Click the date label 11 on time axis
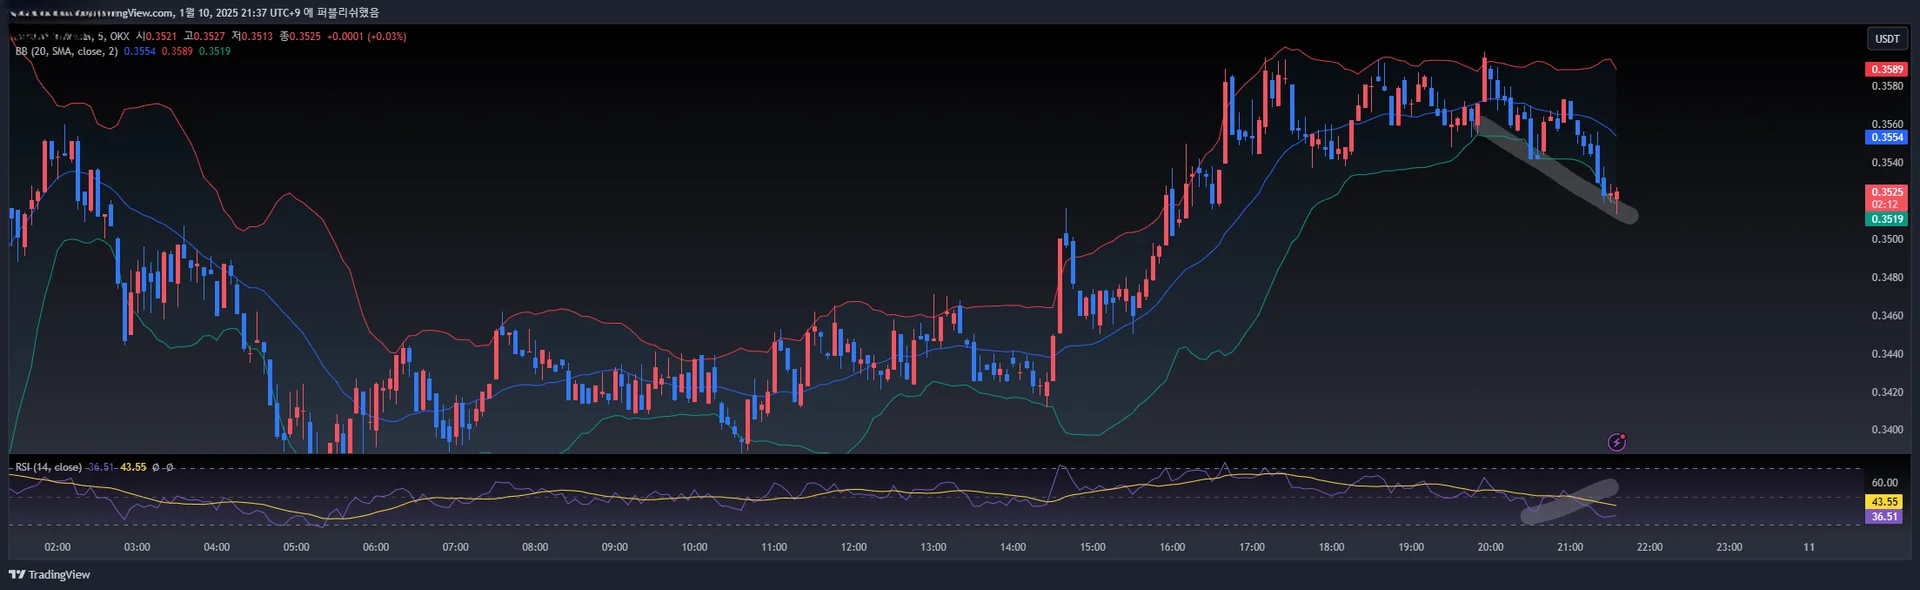The image size is (1920, 590). (x=1809, y=547)
